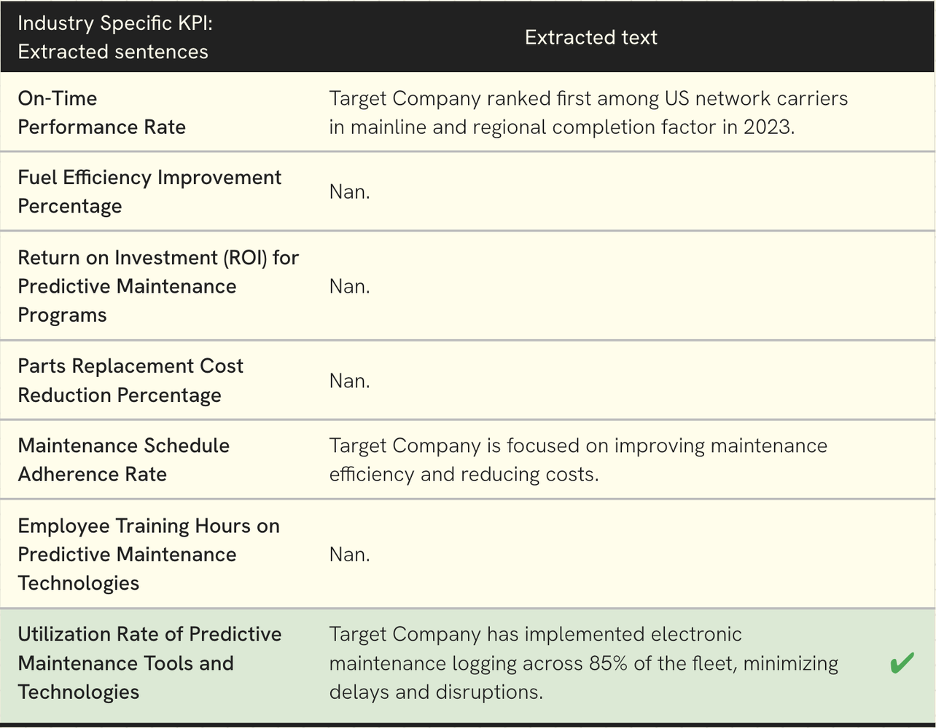Select the 'Extracted text' column header

pos(590,38)
